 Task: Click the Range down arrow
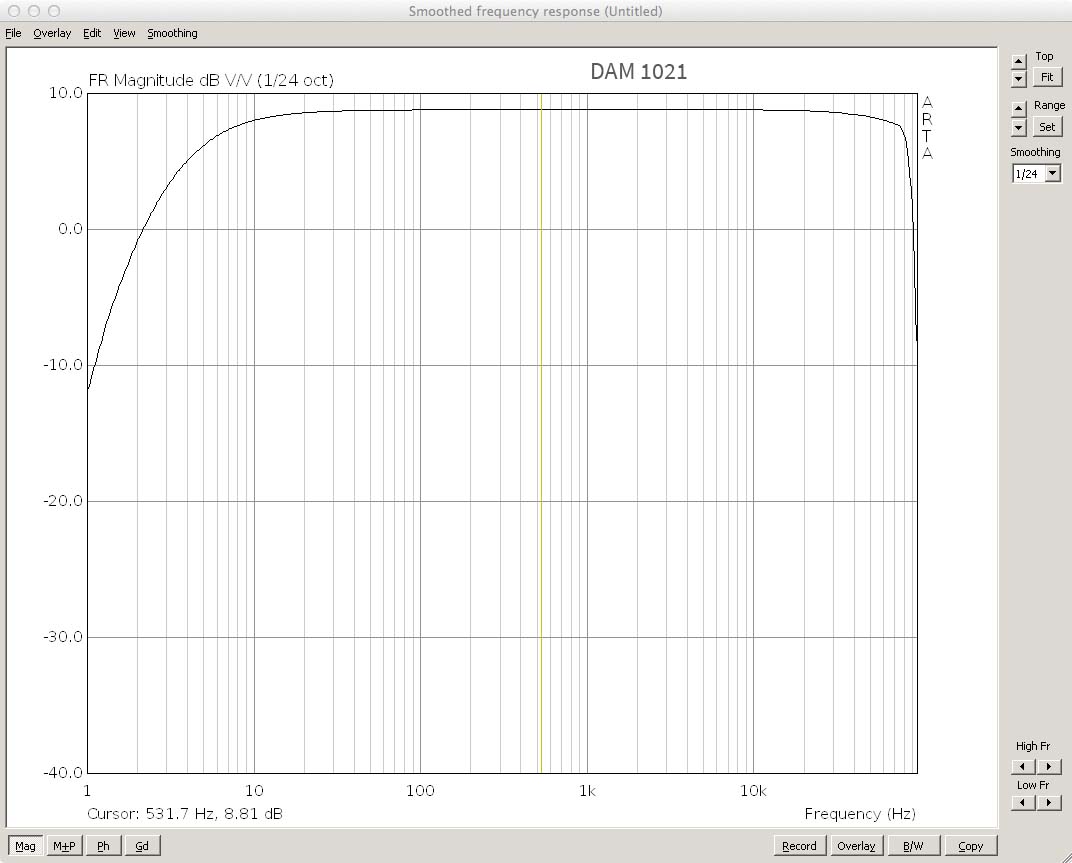[1019, 127]
